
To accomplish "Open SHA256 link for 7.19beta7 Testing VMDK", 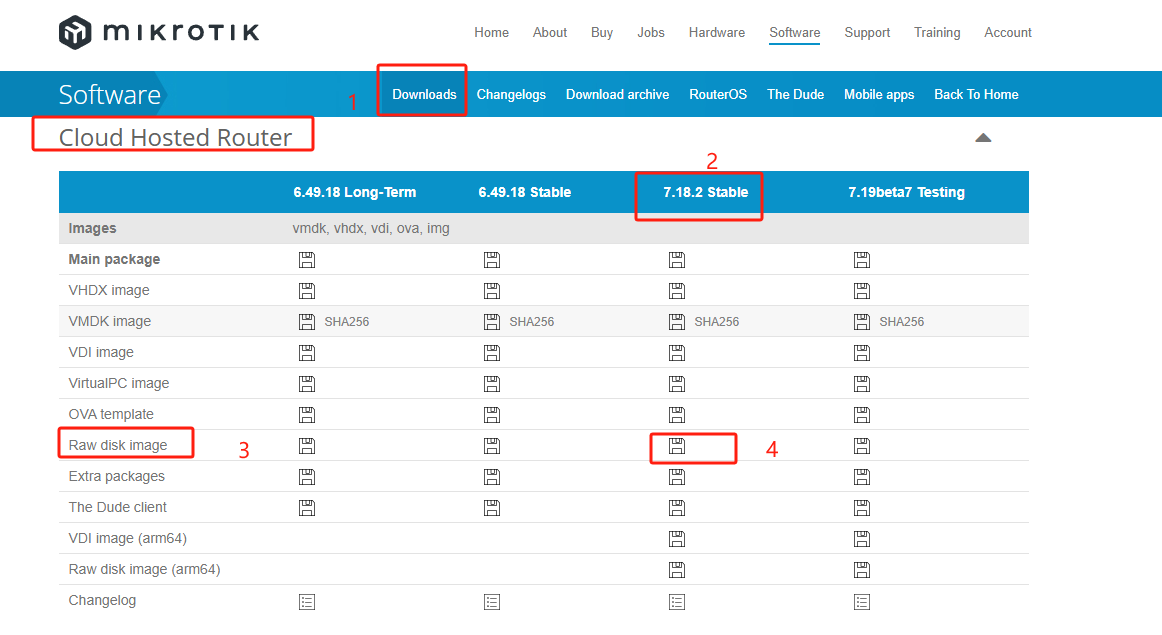I will pos(901,322).
